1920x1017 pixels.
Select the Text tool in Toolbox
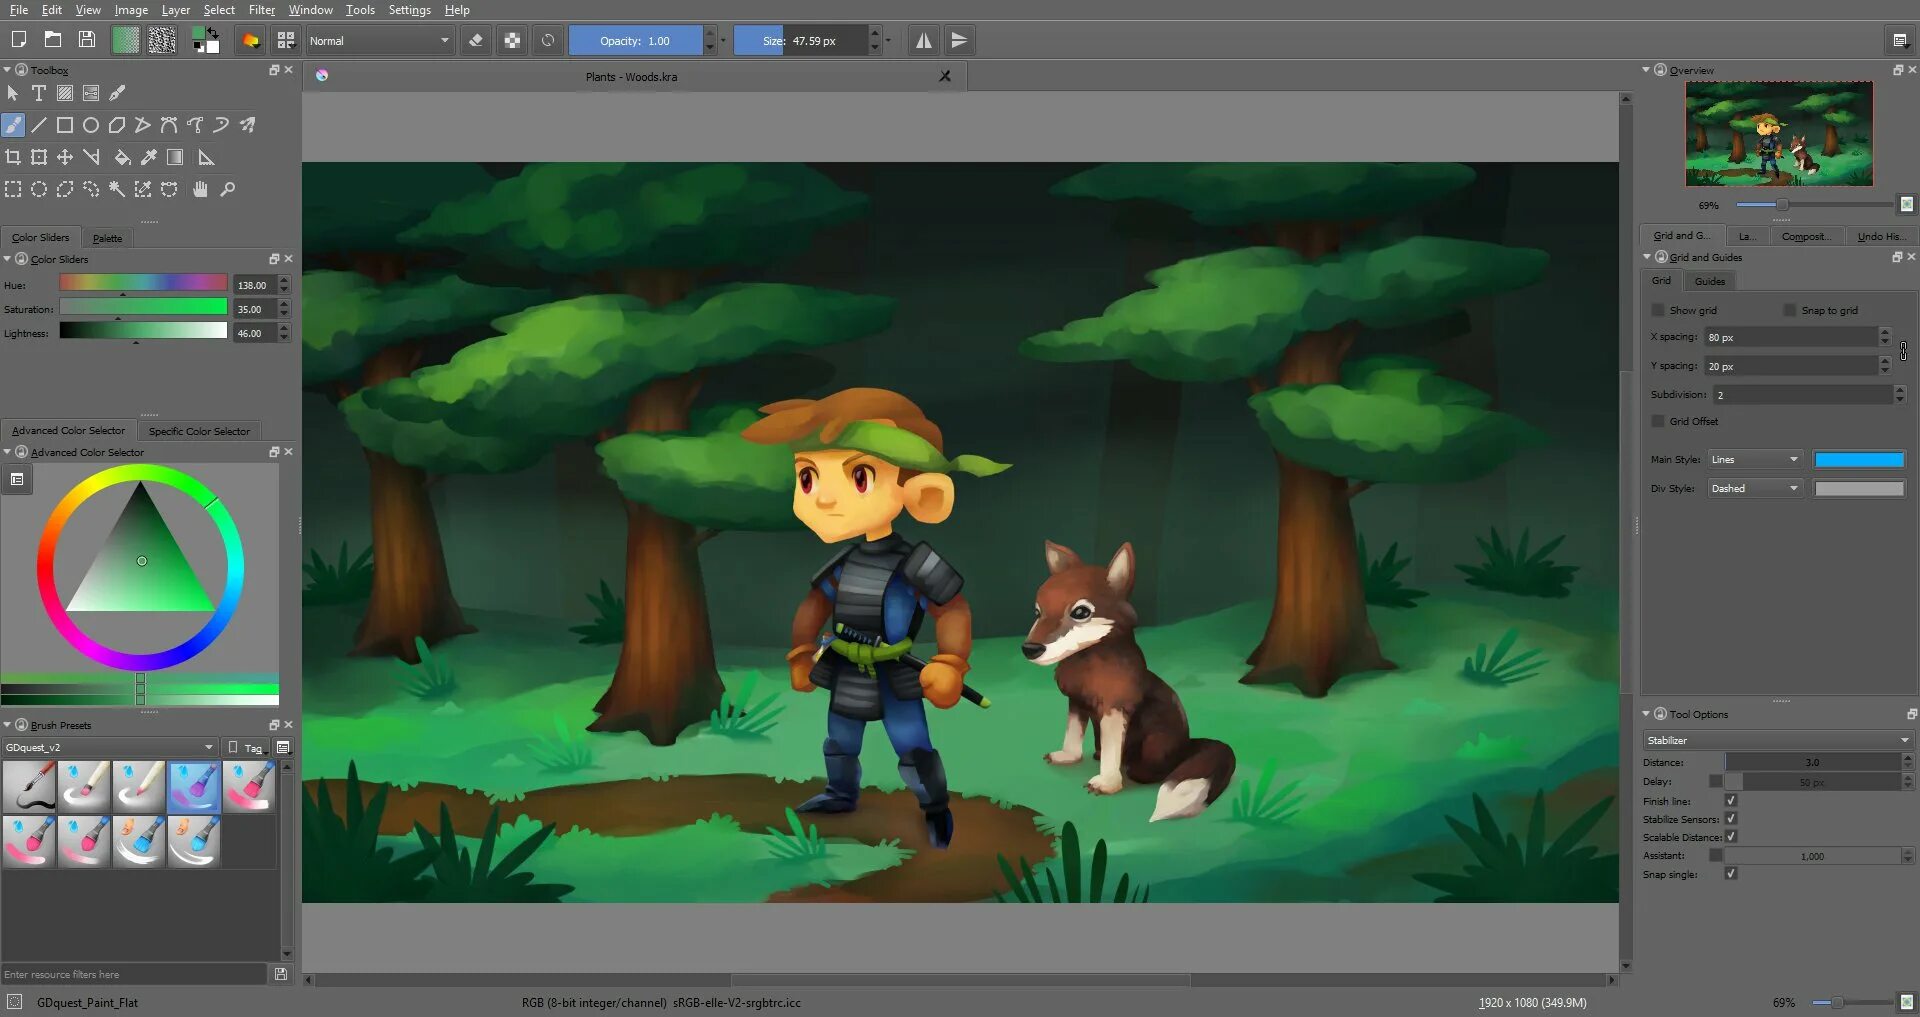click(x=39, y=93)
